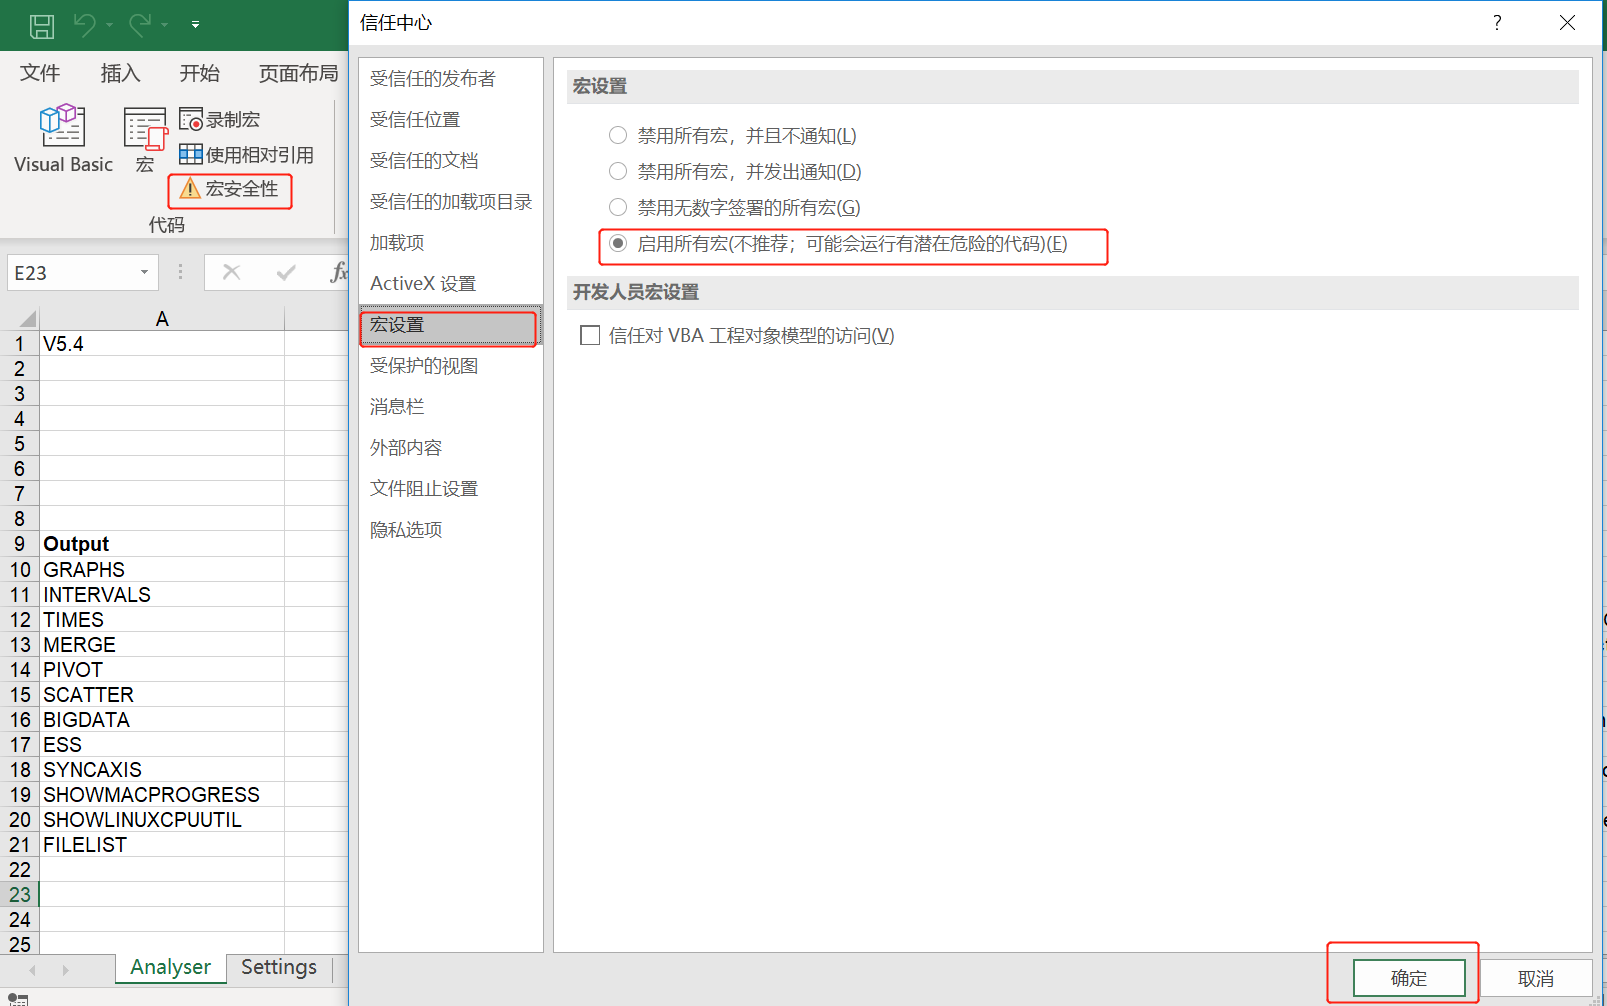The width and height of the screenshot is (1607, 1006).
Task: Switch to the Settings sheet tab
Action: tap(279, 967)
